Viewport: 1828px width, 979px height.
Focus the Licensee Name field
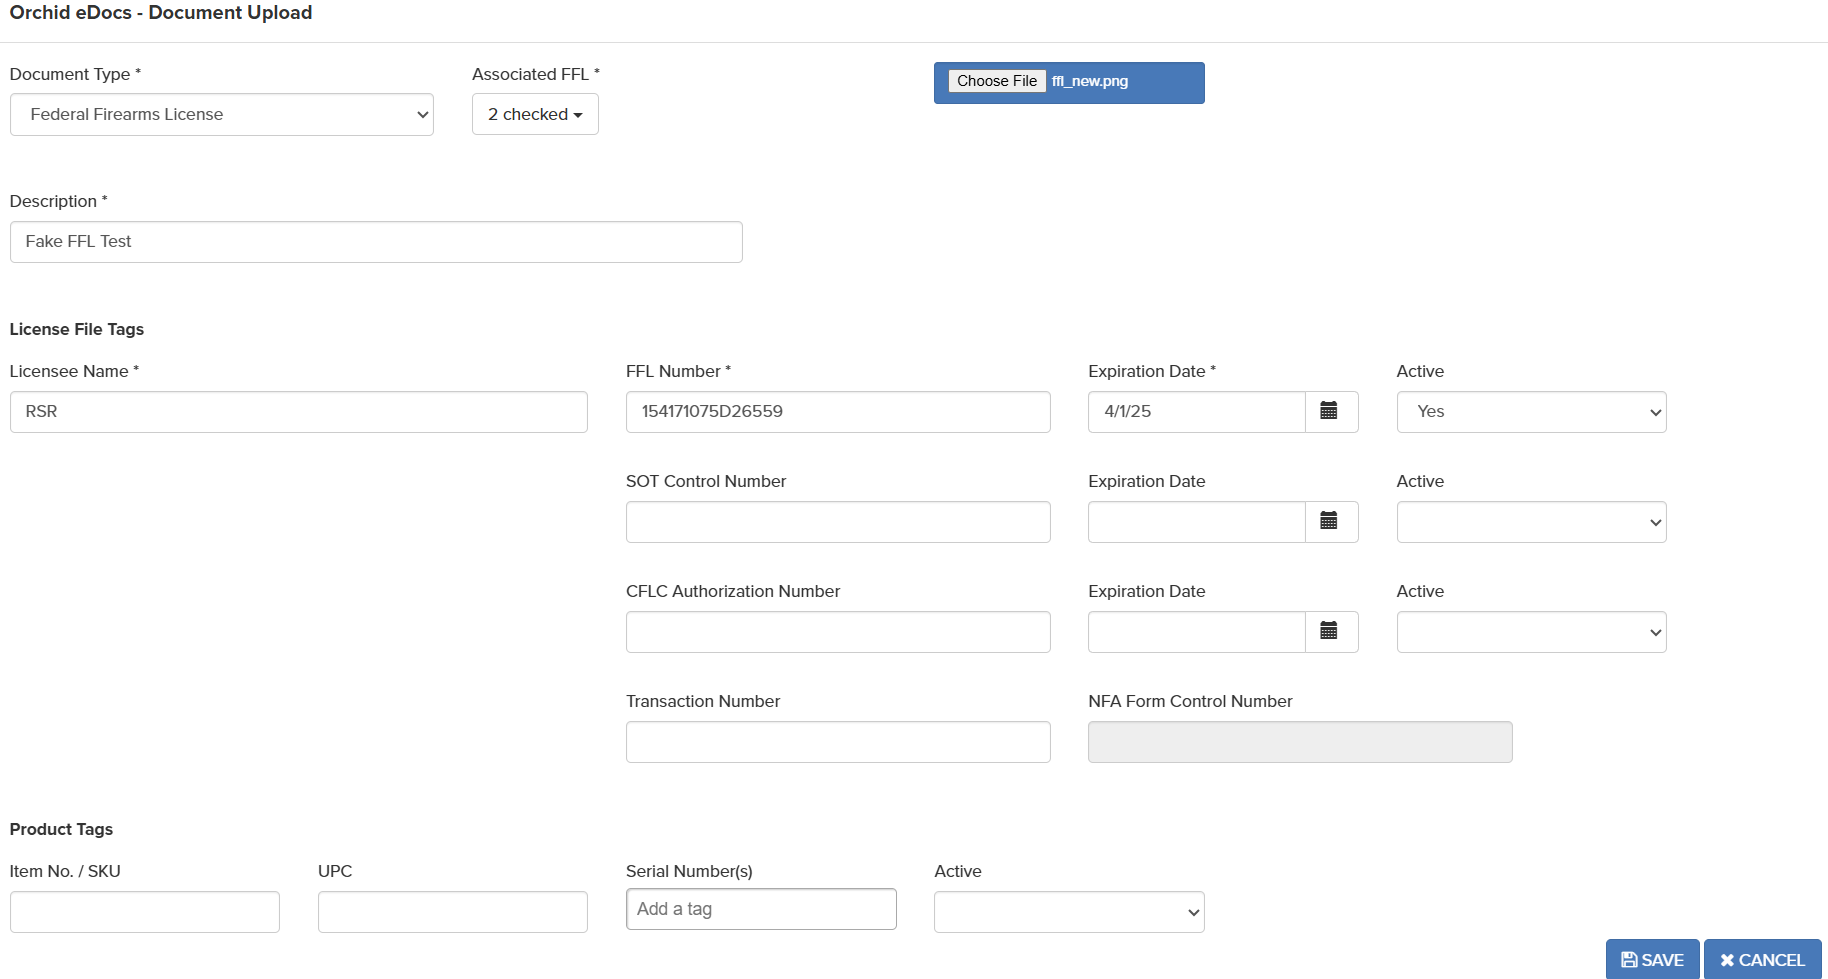(x=298, y=412)
